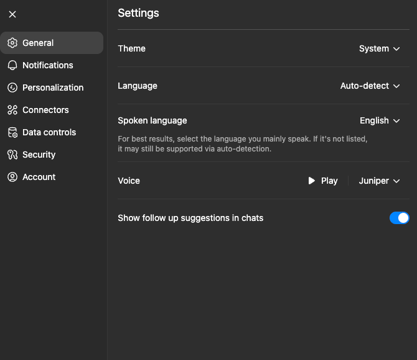Click the Settings heading text
417x360 pixels.
click(138, 13)
